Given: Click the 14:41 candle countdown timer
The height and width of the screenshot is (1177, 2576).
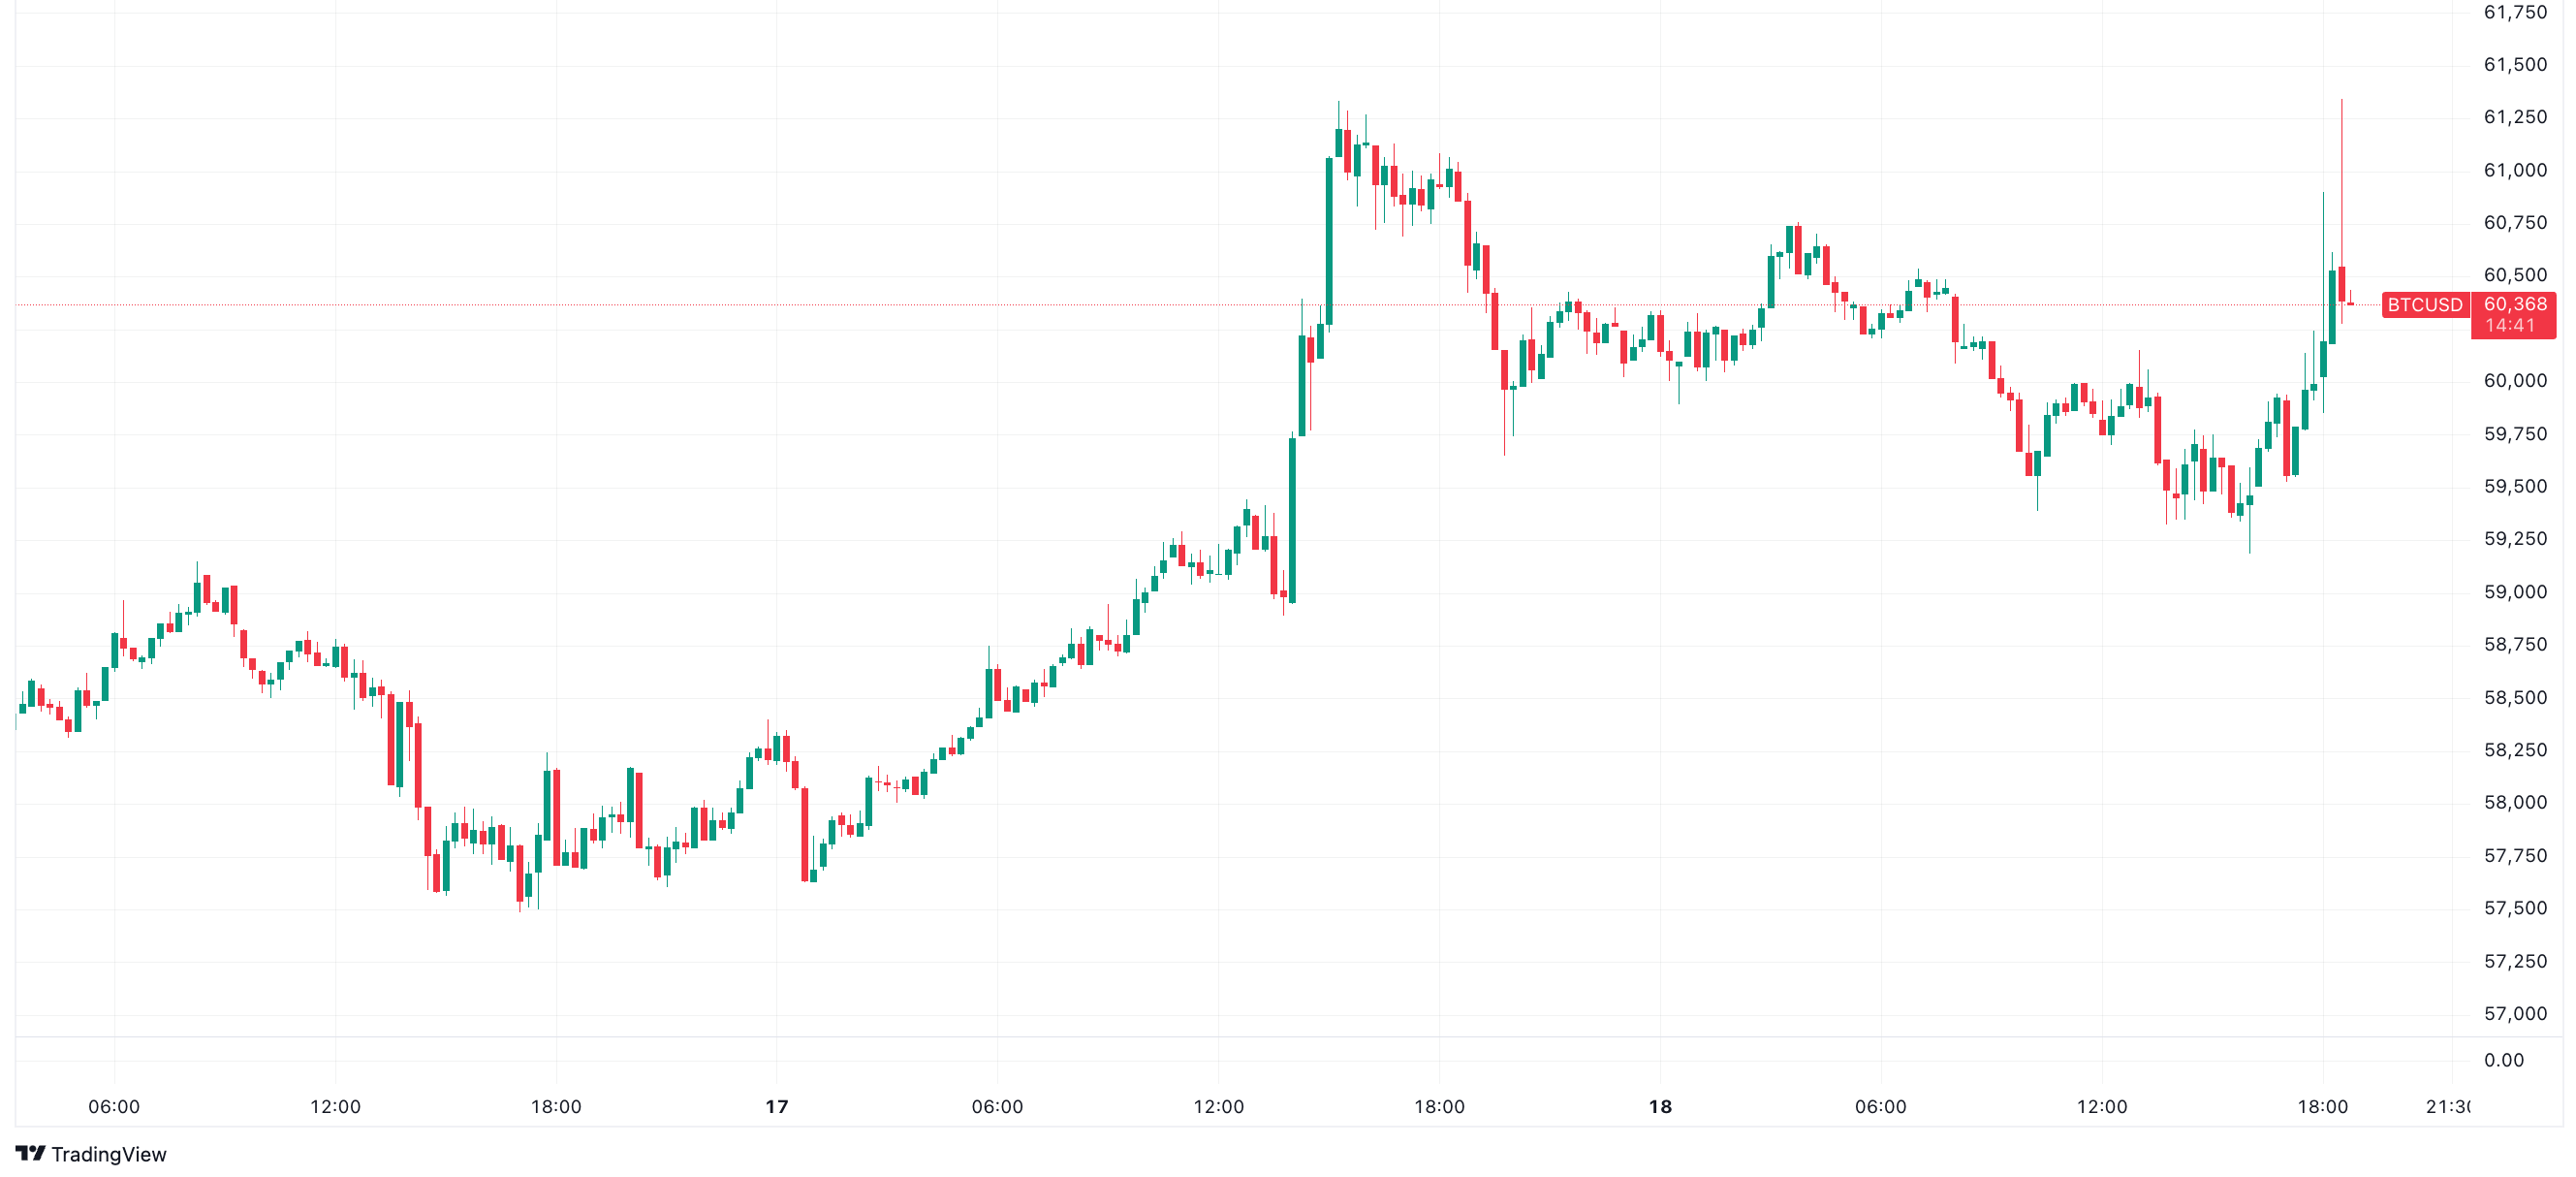Looking at the screenshot, I should [x=2510, y=325].
